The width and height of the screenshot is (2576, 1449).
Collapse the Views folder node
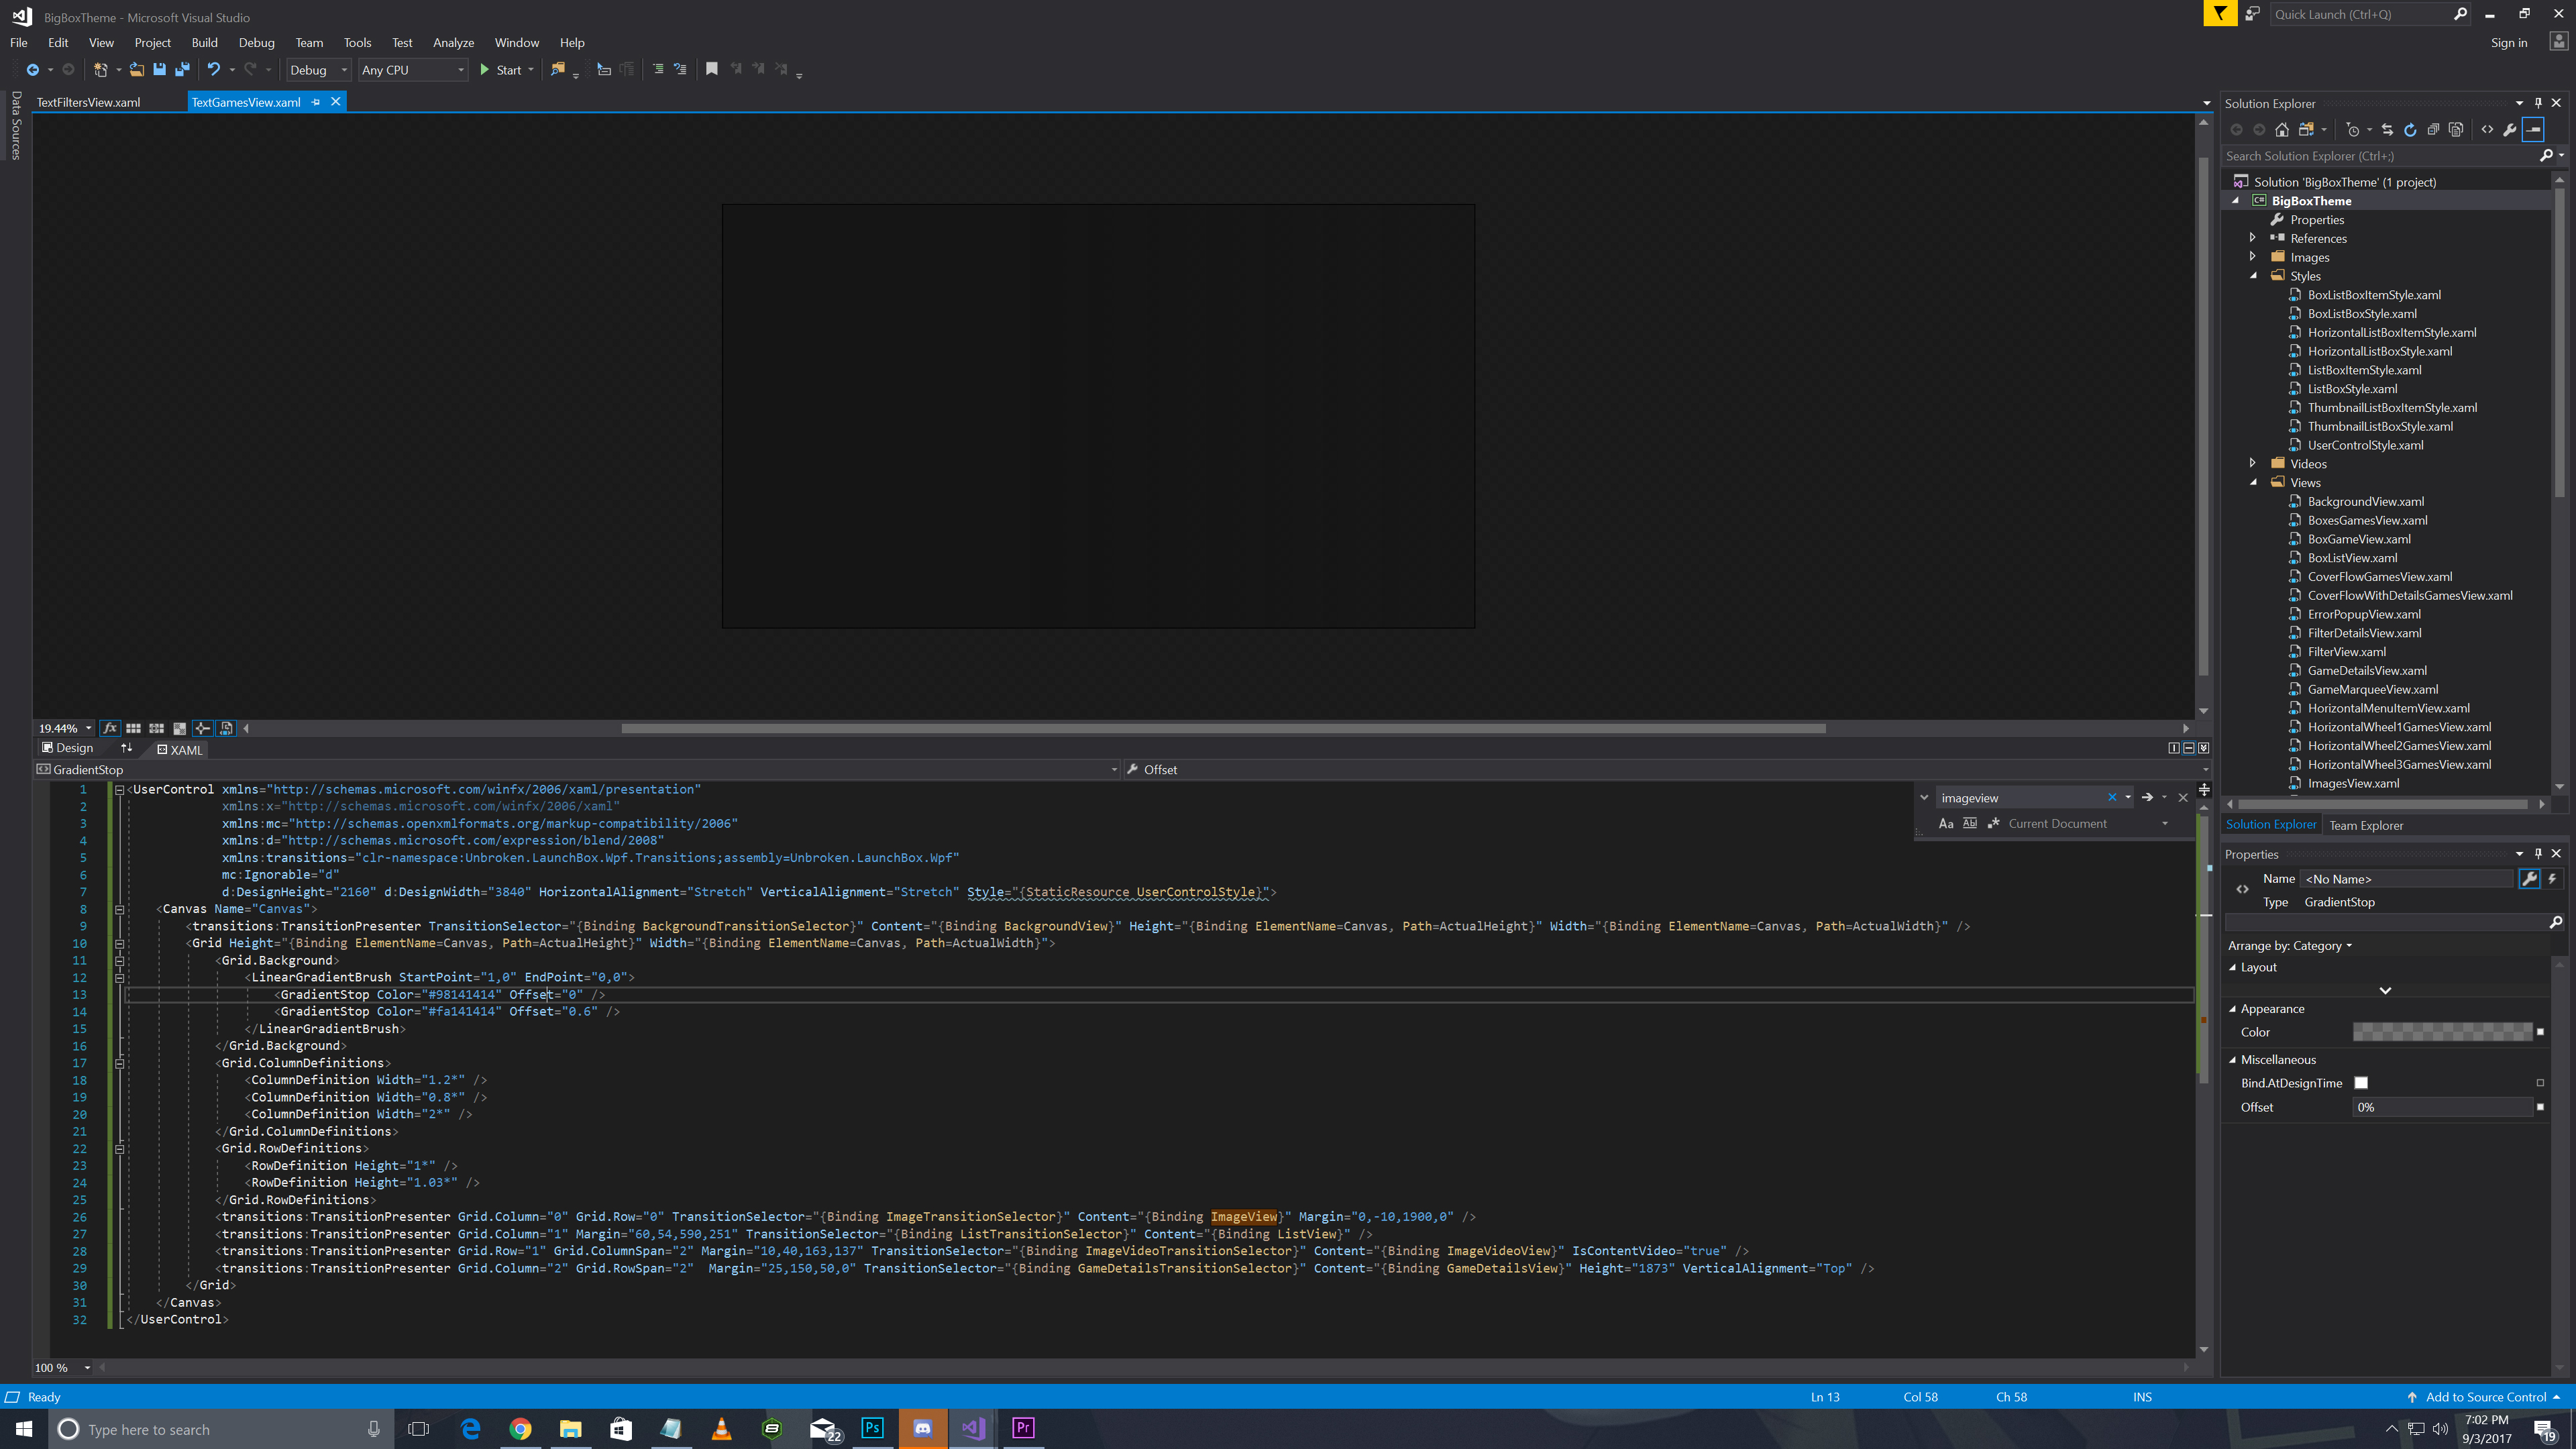[2253, 482]
